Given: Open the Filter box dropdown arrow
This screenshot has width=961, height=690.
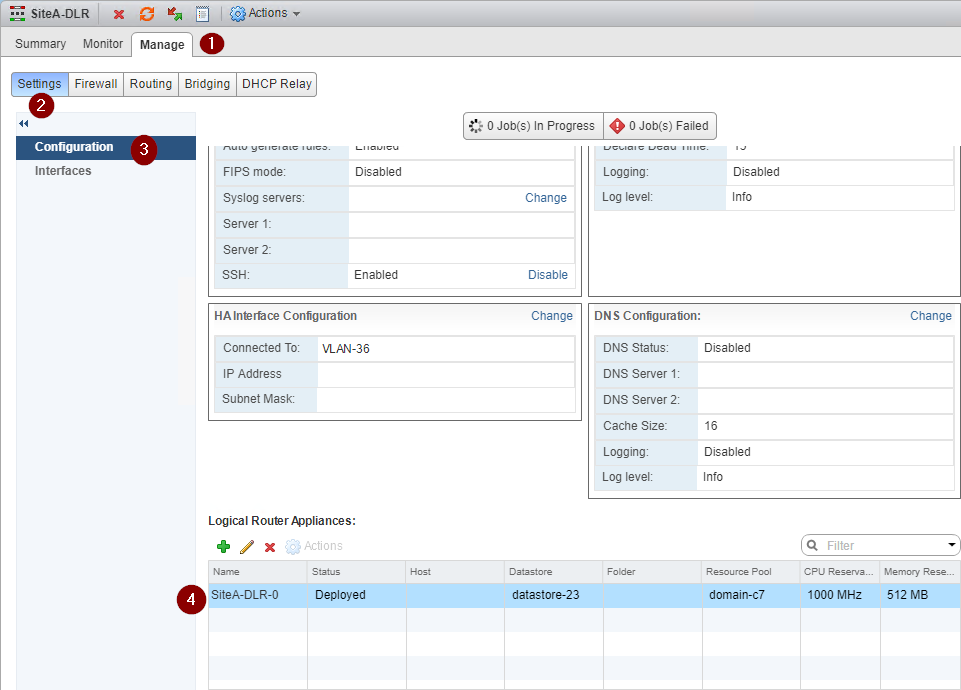Looking at the screenshot, I should (952, 545).
